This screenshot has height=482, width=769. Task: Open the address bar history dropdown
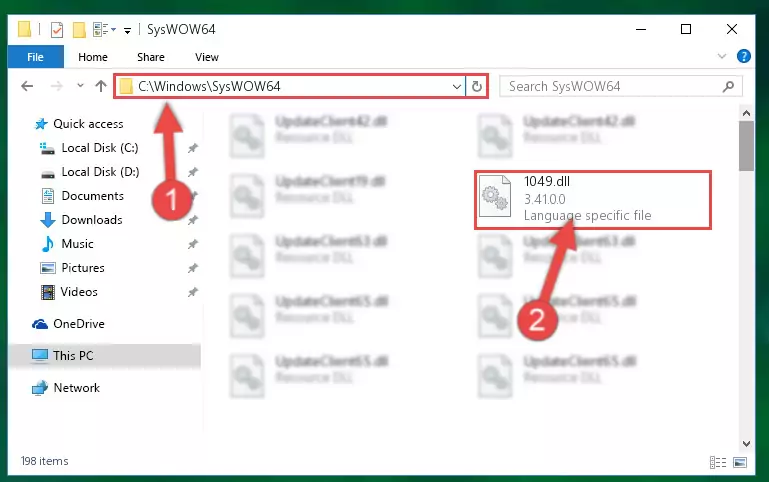[457, 87]
